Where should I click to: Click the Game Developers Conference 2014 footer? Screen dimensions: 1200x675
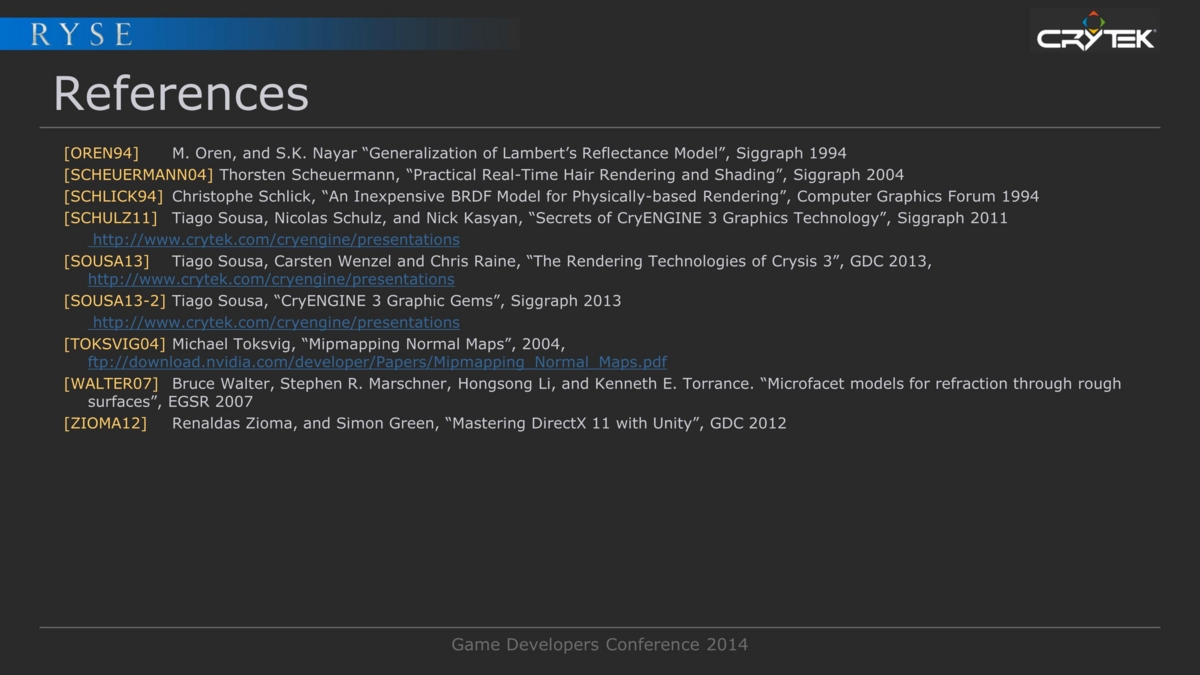600,645
